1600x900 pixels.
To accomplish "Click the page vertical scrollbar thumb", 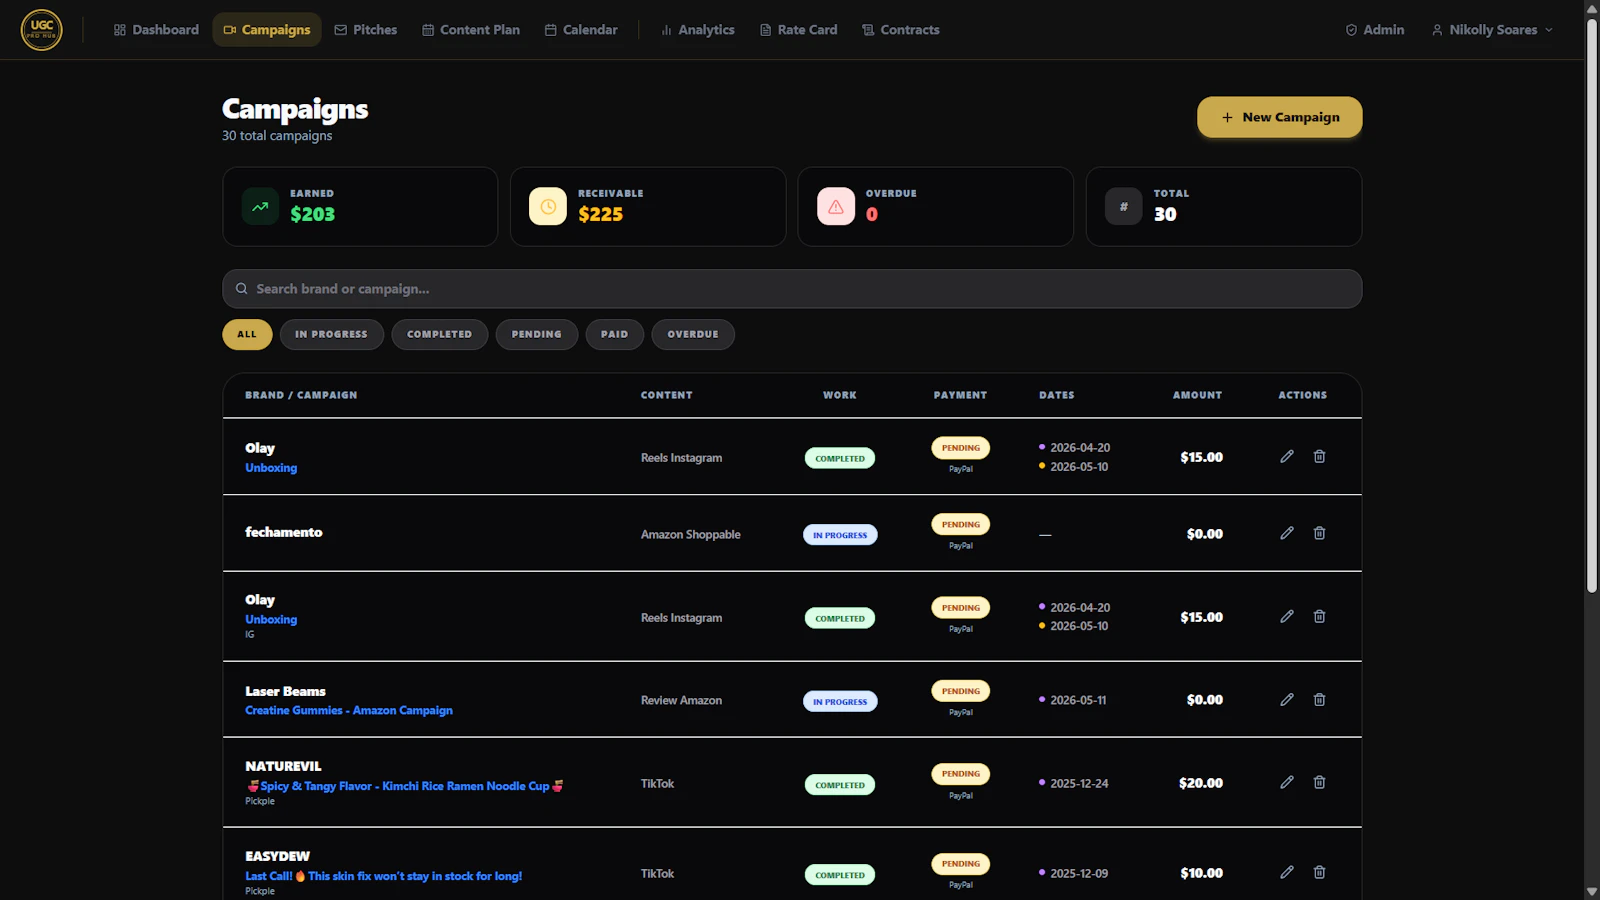I will coord(1592,305).
